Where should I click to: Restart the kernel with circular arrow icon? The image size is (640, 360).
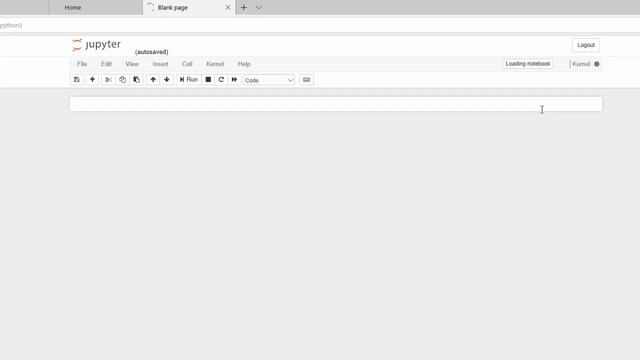(x=221, y=80)
